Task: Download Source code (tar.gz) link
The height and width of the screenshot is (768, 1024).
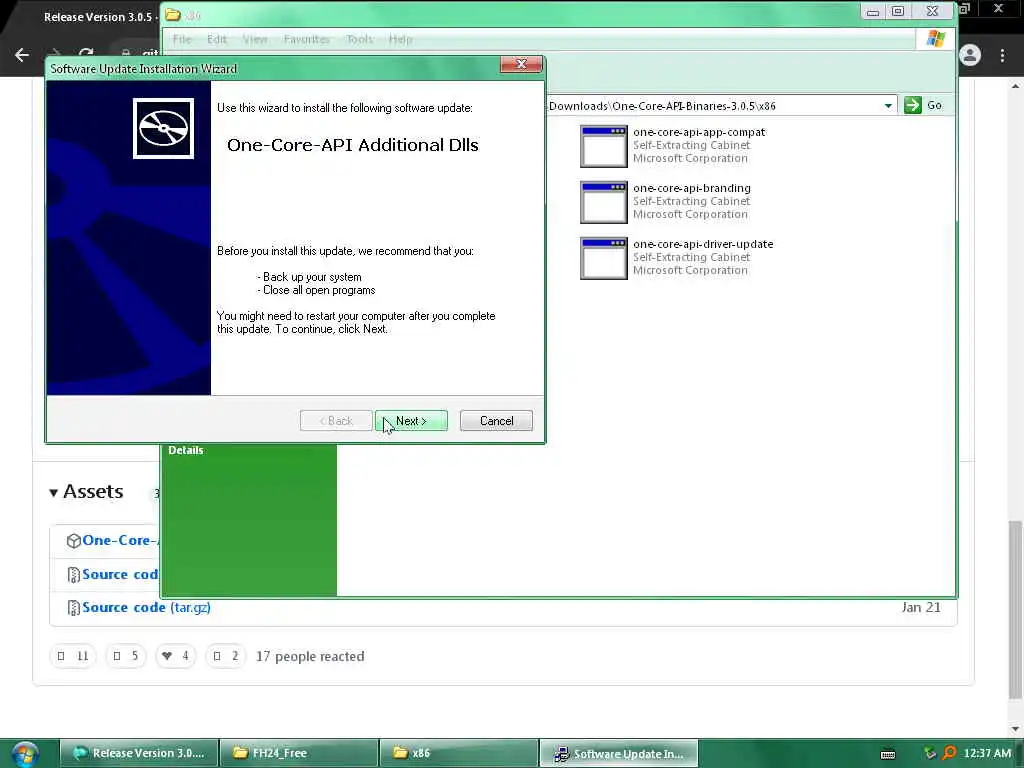Action: tap(146, 607)
